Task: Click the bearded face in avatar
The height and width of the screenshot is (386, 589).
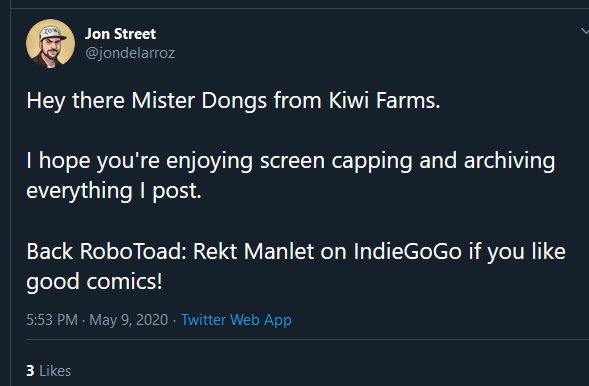Action: pos(50,50)
